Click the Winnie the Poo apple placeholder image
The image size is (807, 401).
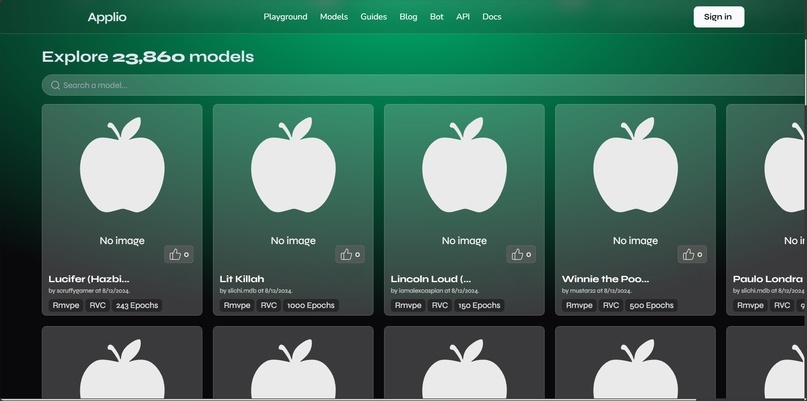click(x=636, y=165)
